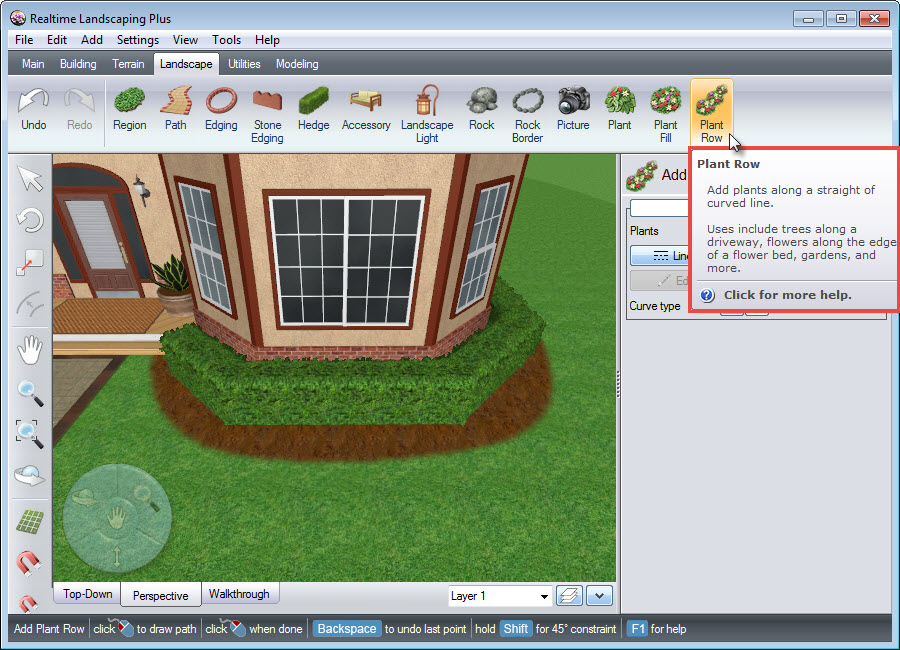
Task: Switch to the Utilities tab
Action: click(x=244, y=64)
